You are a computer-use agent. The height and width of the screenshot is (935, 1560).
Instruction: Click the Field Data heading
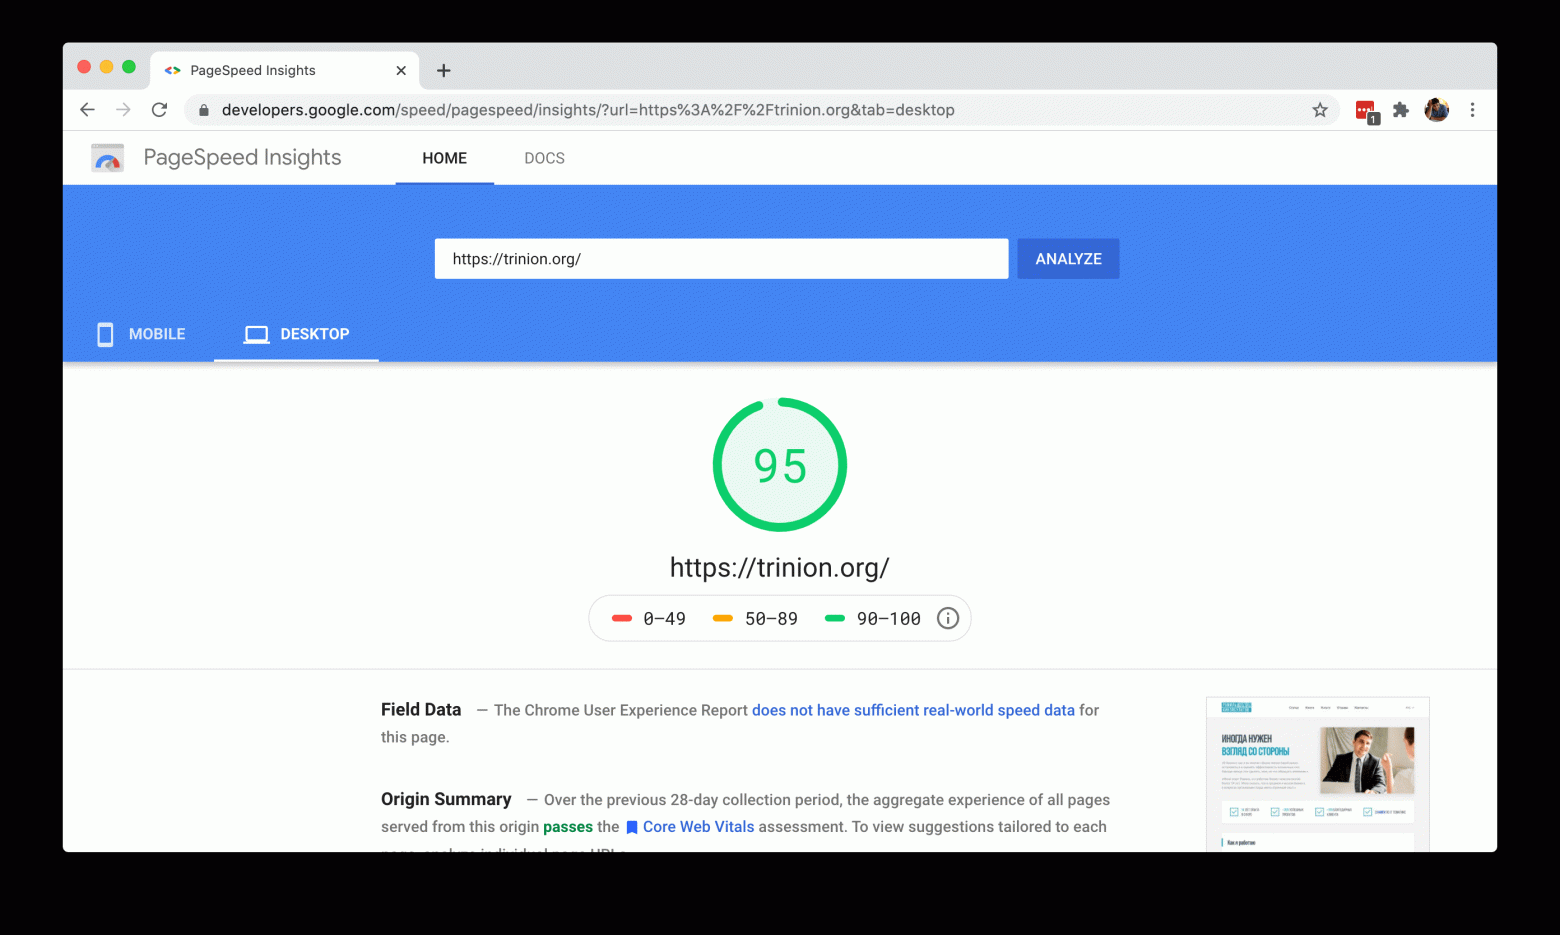point(421,709)
